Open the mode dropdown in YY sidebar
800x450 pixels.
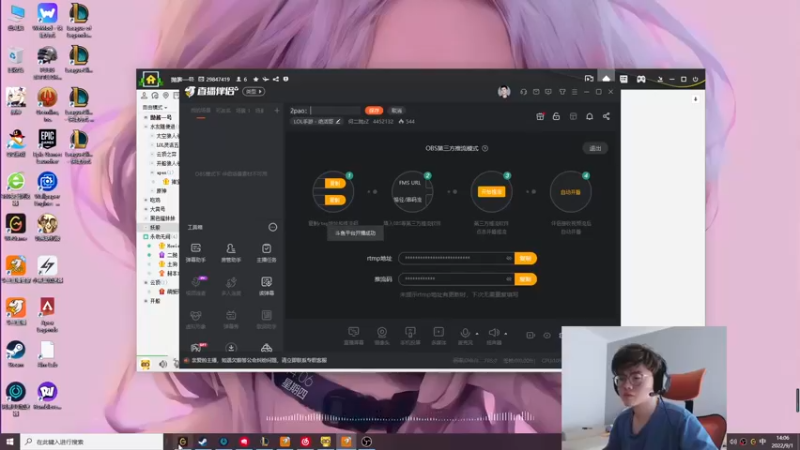click(x=155, y=108)
